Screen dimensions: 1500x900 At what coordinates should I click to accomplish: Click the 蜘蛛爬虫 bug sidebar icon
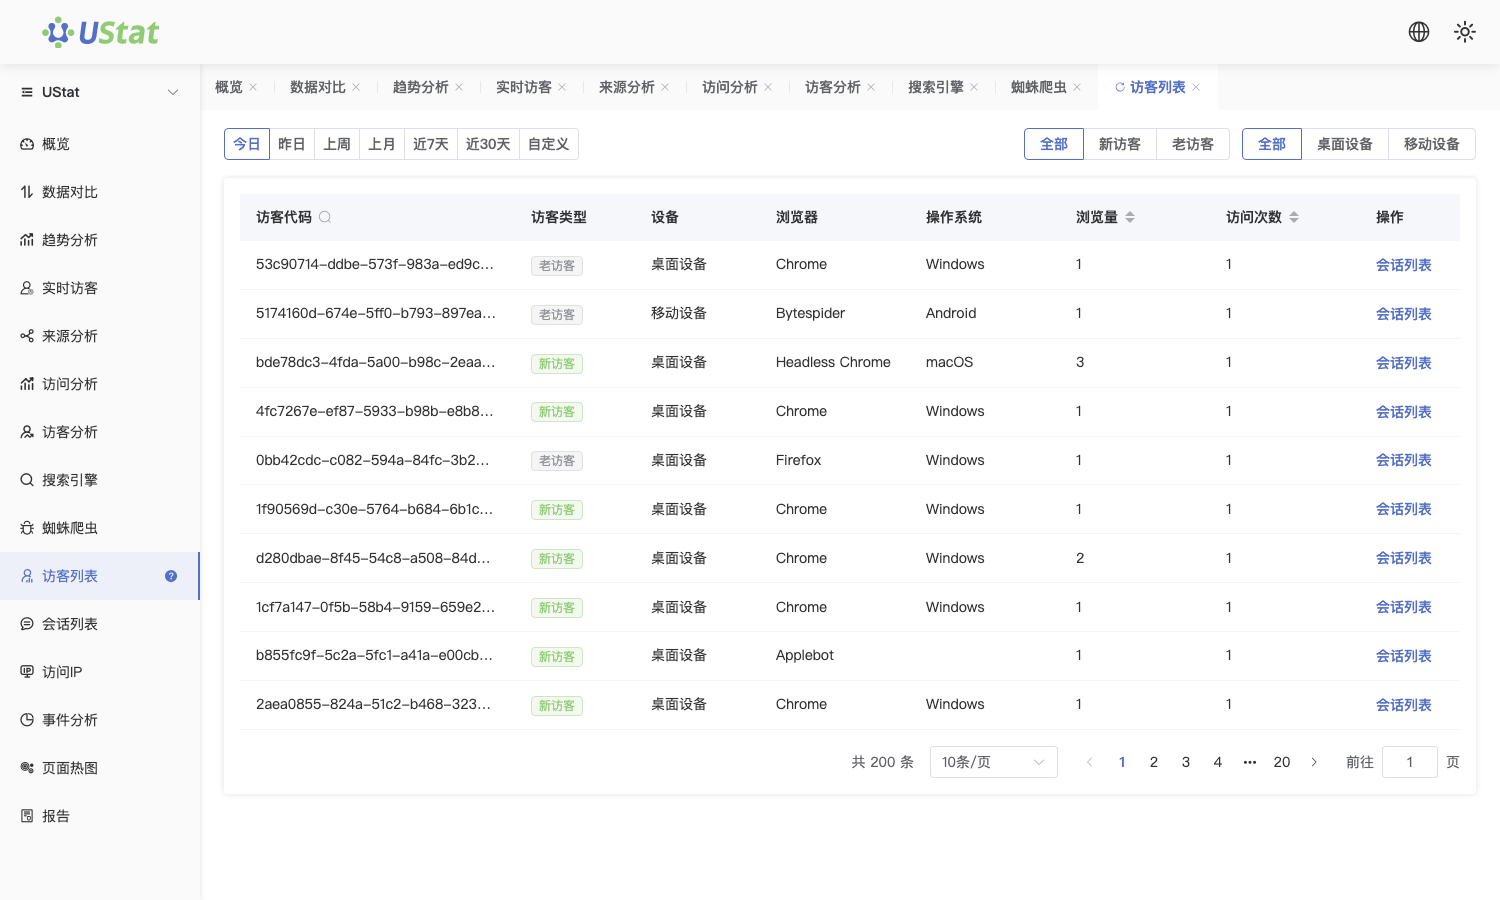(27, 528)
